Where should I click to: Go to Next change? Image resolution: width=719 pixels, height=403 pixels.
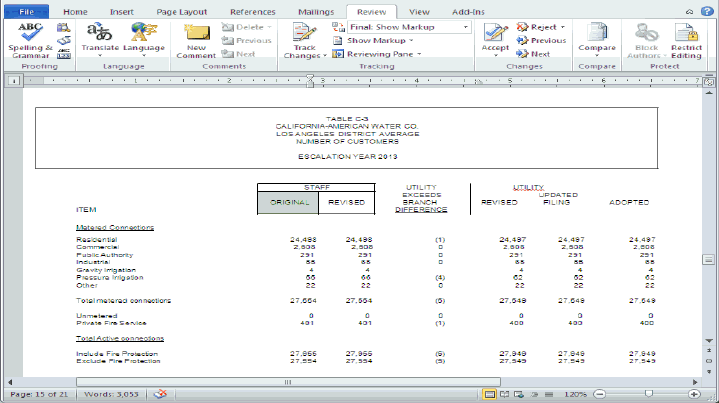(x=534, y=54)
